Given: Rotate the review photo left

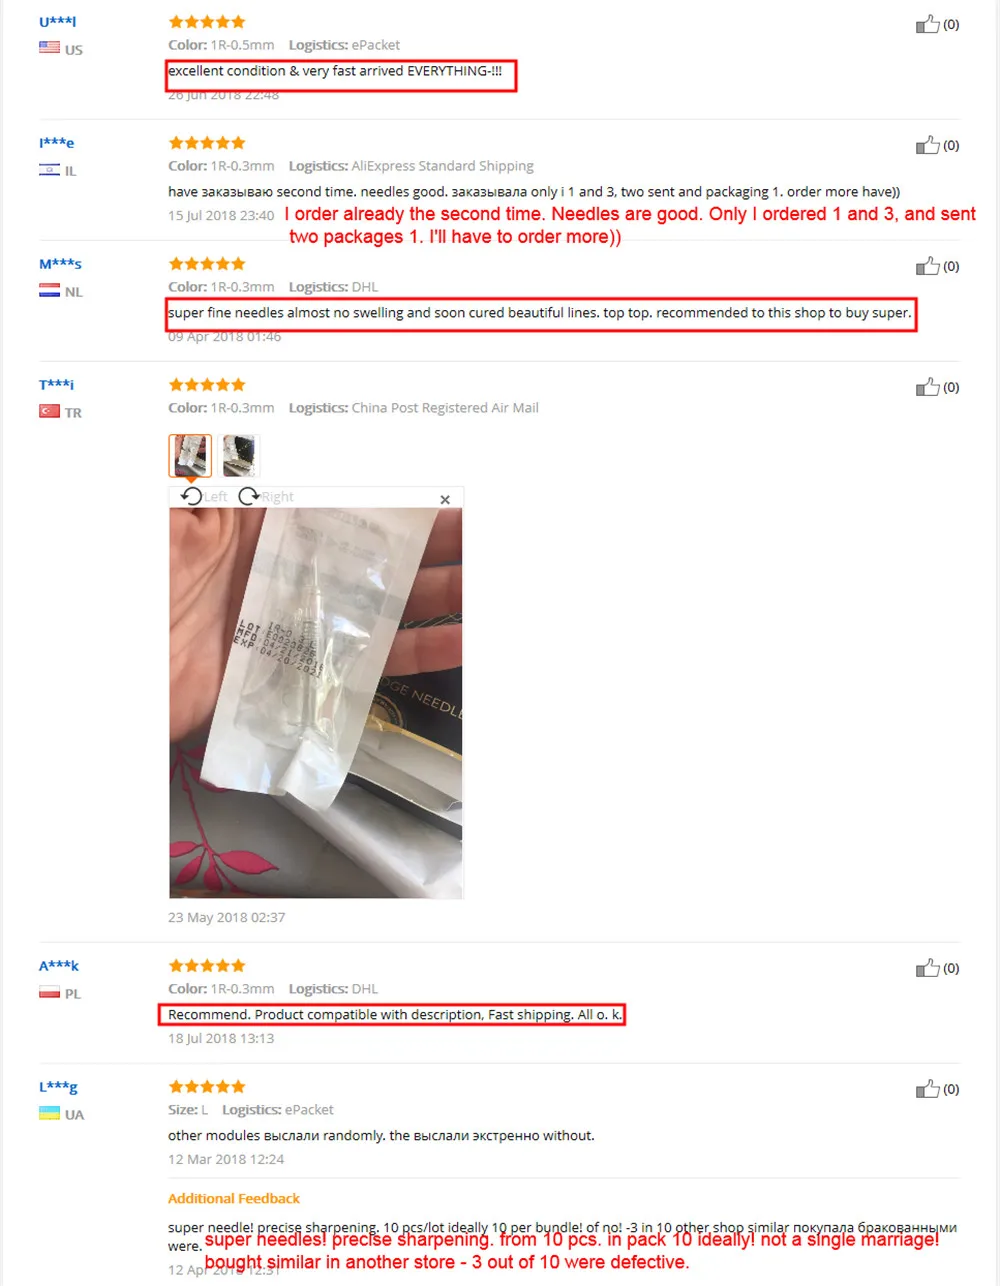Looking at the screenshot, I should pos(204,496).
